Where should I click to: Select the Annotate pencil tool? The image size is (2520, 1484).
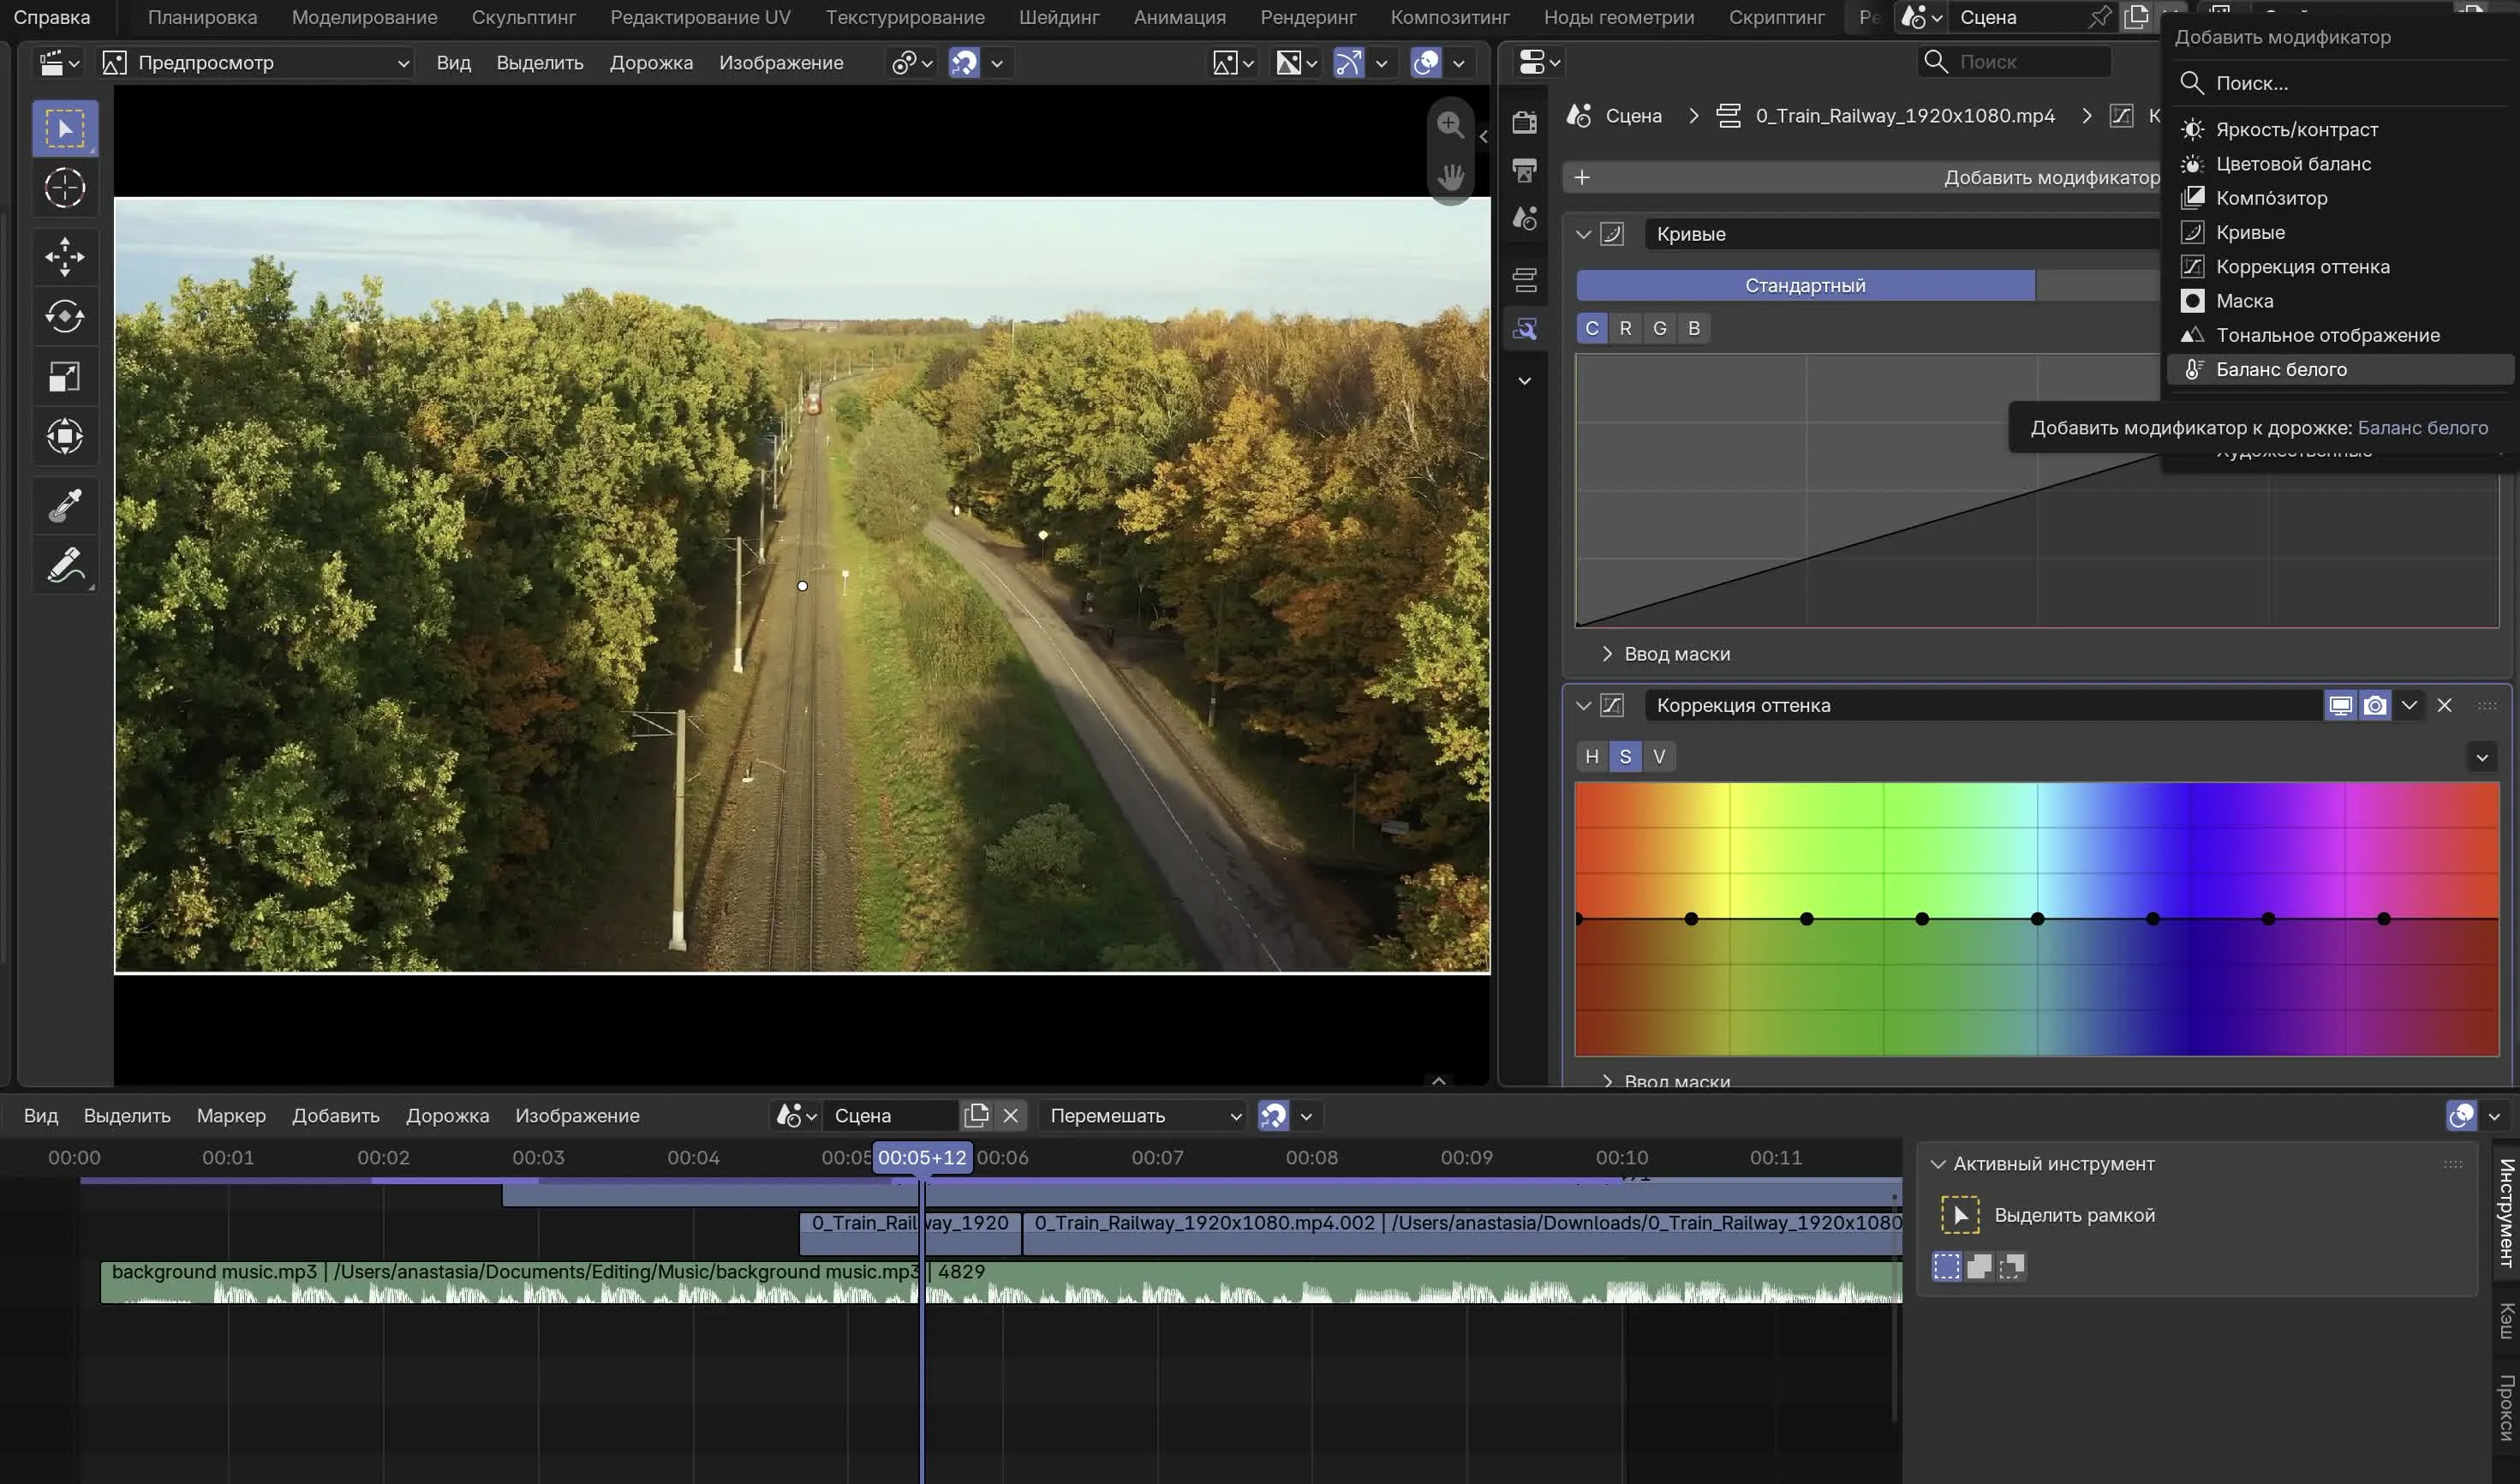point(65,566)
